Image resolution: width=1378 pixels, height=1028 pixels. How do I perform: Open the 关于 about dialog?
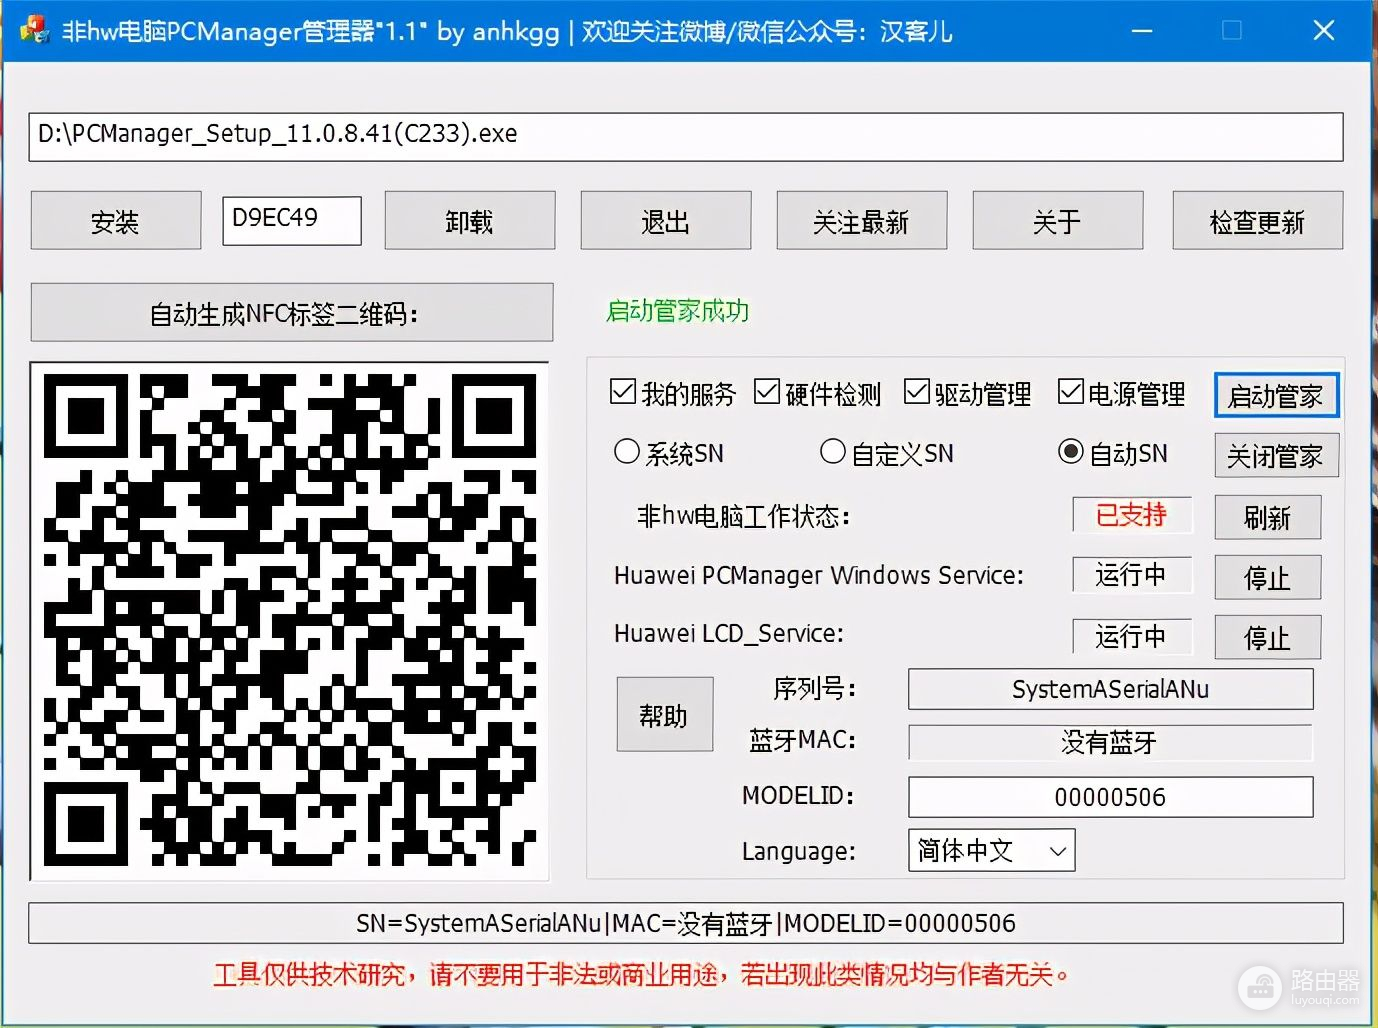click(x=1058, y=221)
